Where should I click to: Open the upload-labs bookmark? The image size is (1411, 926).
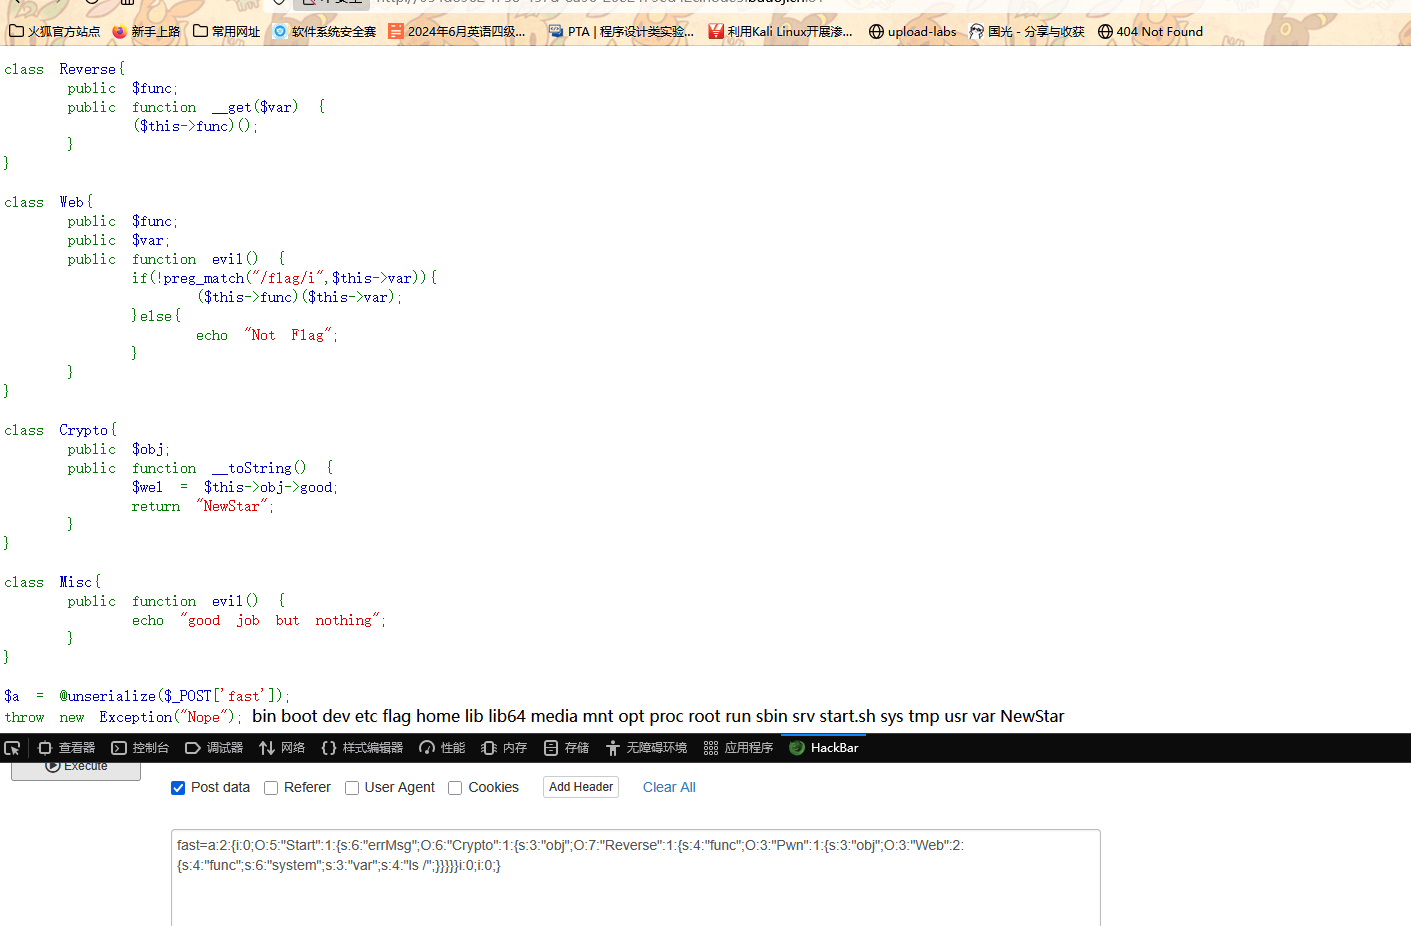coord(912,31)
